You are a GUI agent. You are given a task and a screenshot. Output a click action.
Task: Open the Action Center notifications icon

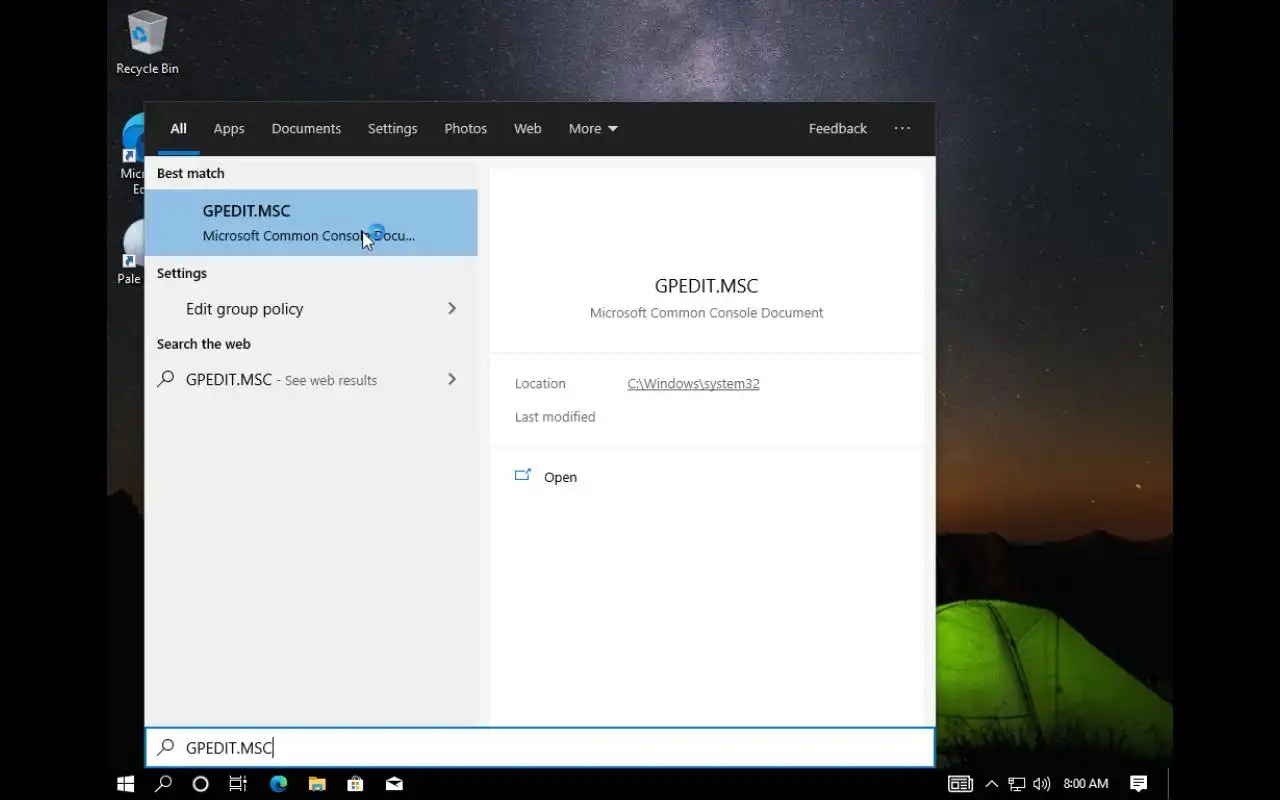pos(1138,783)
